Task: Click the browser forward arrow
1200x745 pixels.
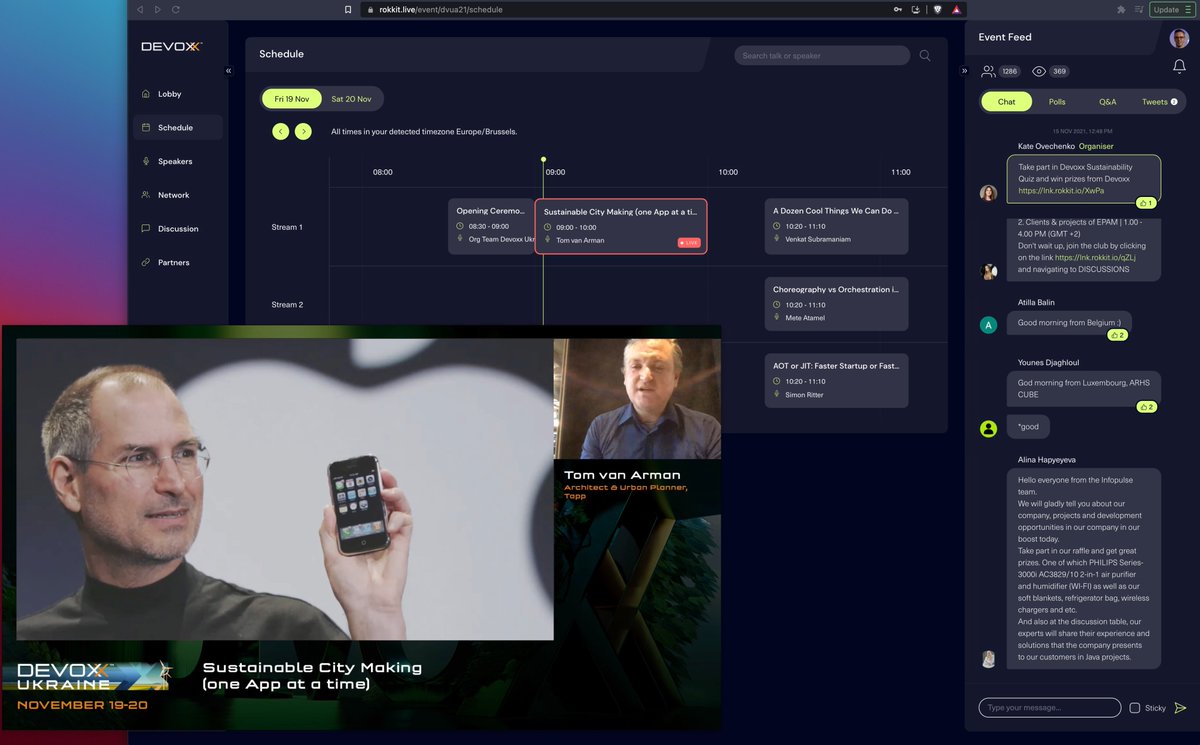Action: tap(157, 9)
